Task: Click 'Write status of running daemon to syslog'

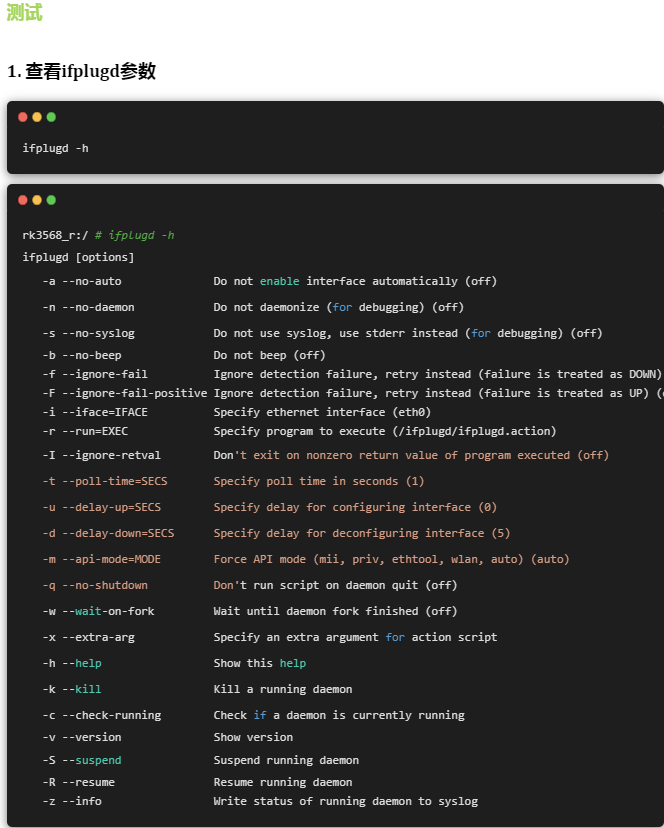Action: click(345, 801)
